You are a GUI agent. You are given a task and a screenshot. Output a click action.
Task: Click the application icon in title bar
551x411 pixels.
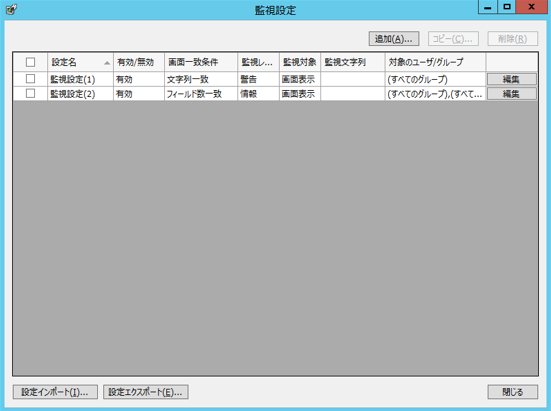pyautogui.click(x=11, y=9)
